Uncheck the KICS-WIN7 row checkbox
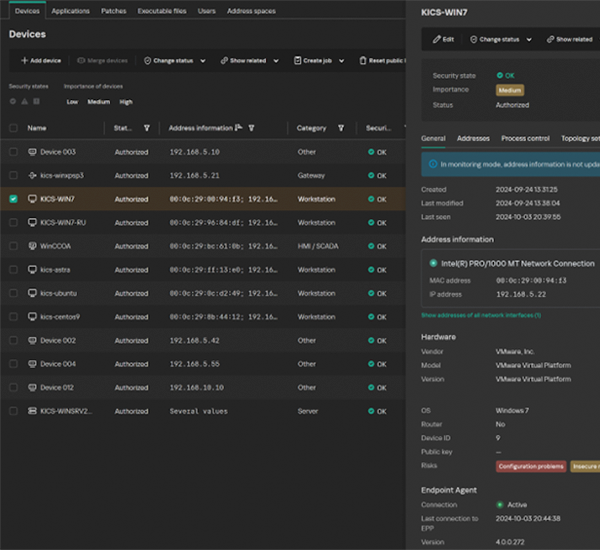This screenshot has height=550, width=600. 13,199
